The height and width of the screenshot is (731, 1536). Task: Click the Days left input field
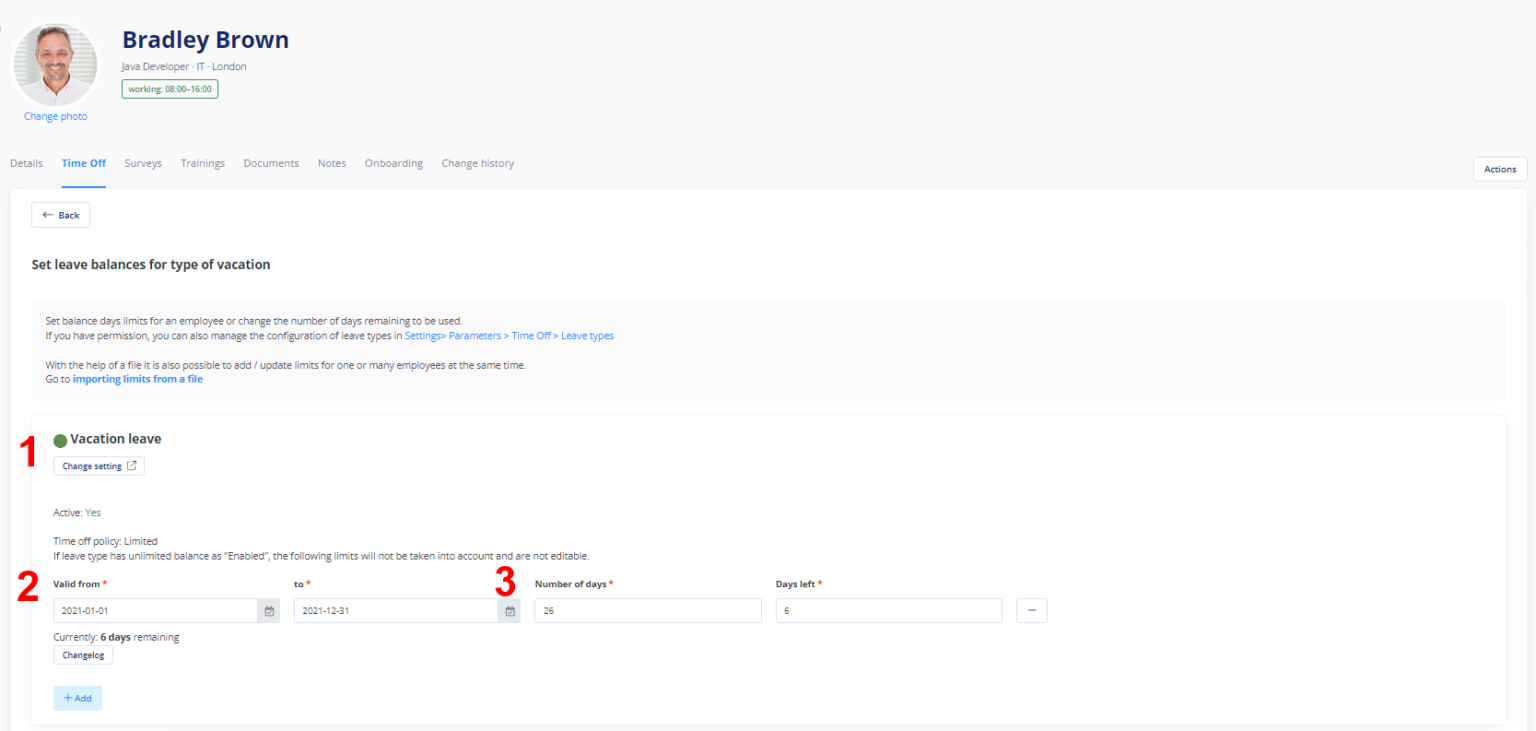(888, 611)
